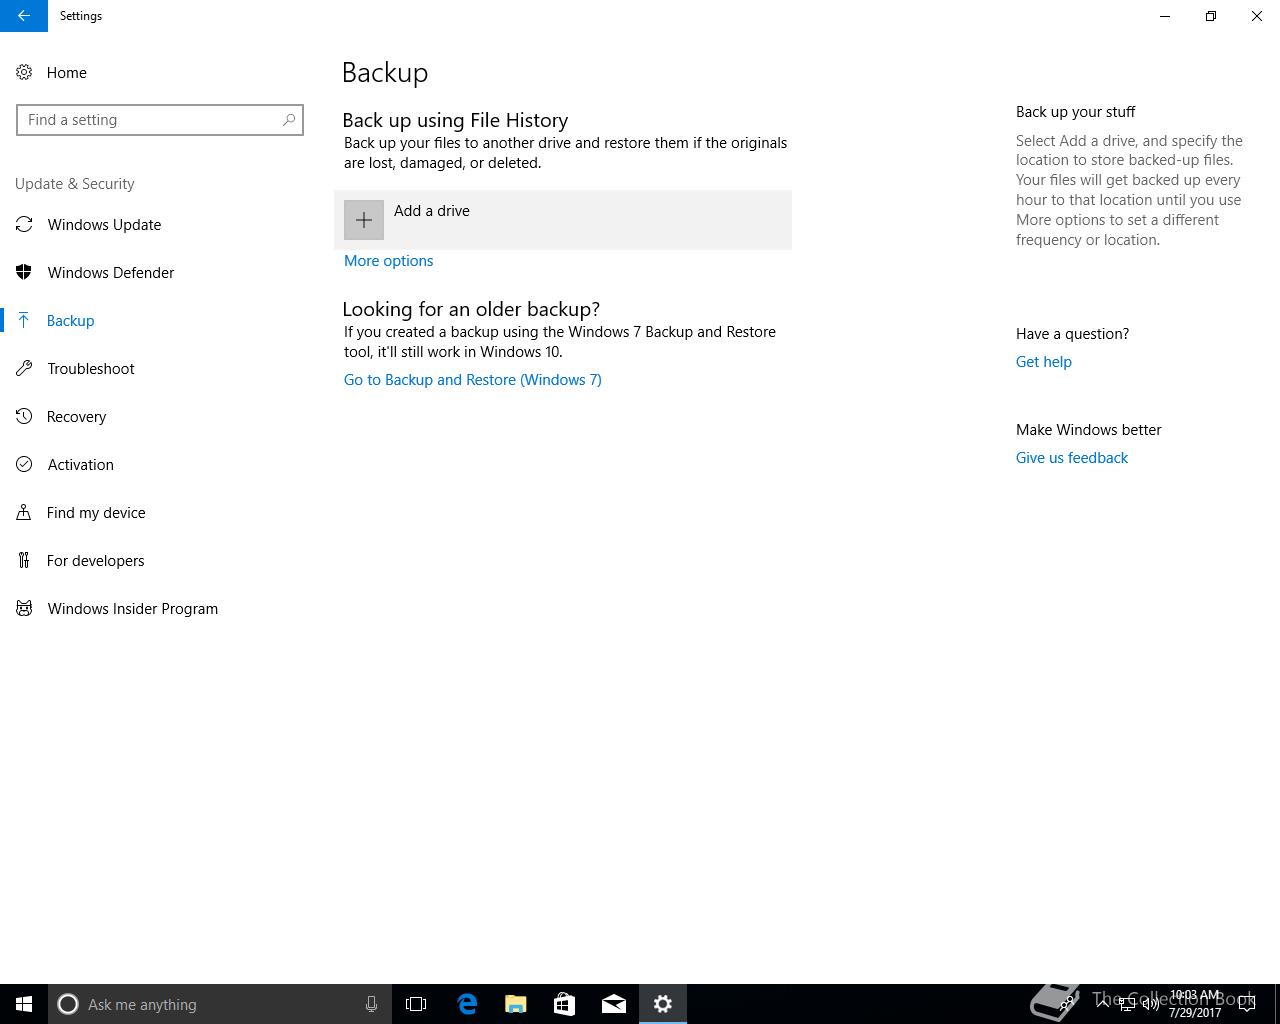Go to Home in Settings sidebar
The height and width of the screenshot is (1024, 1280).
[160, 72]
